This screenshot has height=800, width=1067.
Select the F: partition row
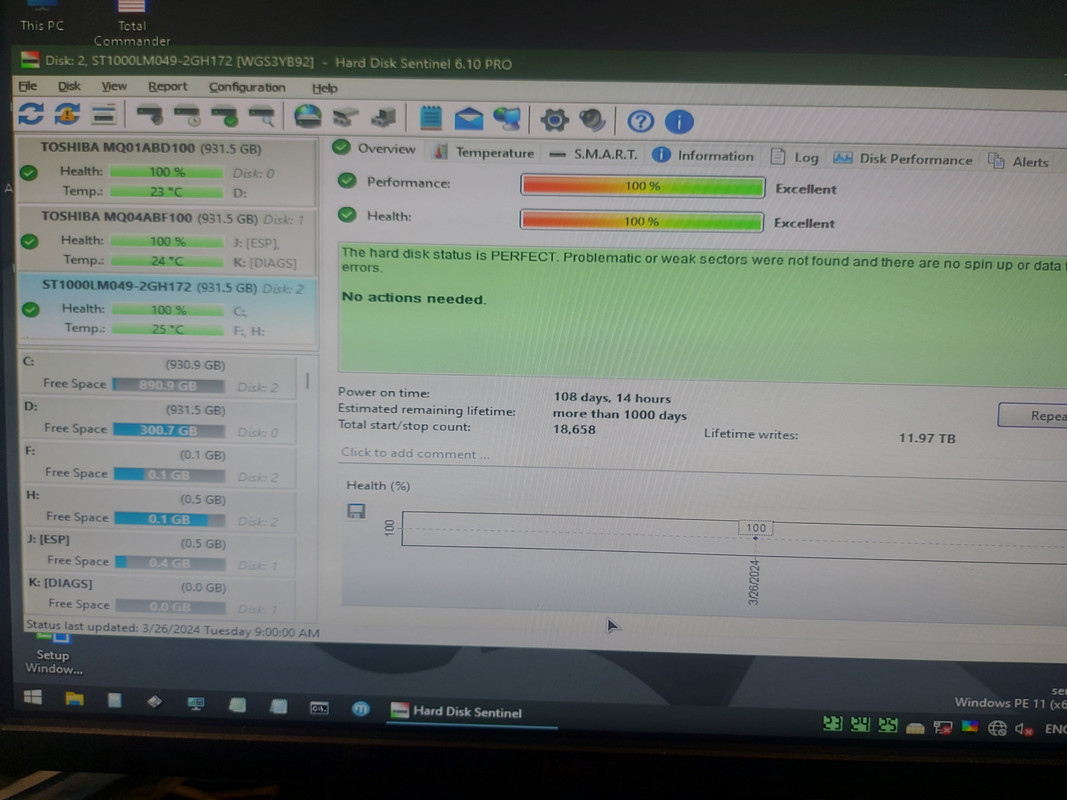pyautogui.click(x=160, y=465)
